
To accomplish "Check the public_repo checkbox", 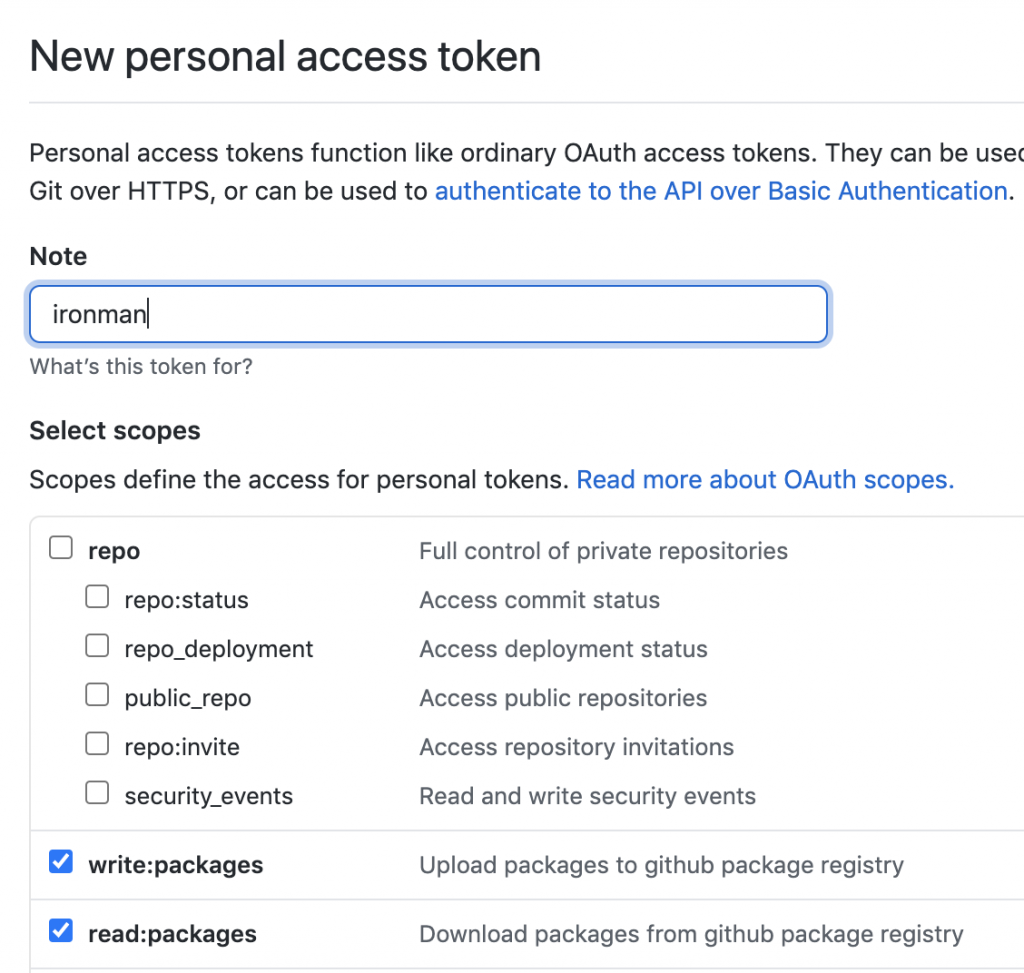I will (97, 695).
